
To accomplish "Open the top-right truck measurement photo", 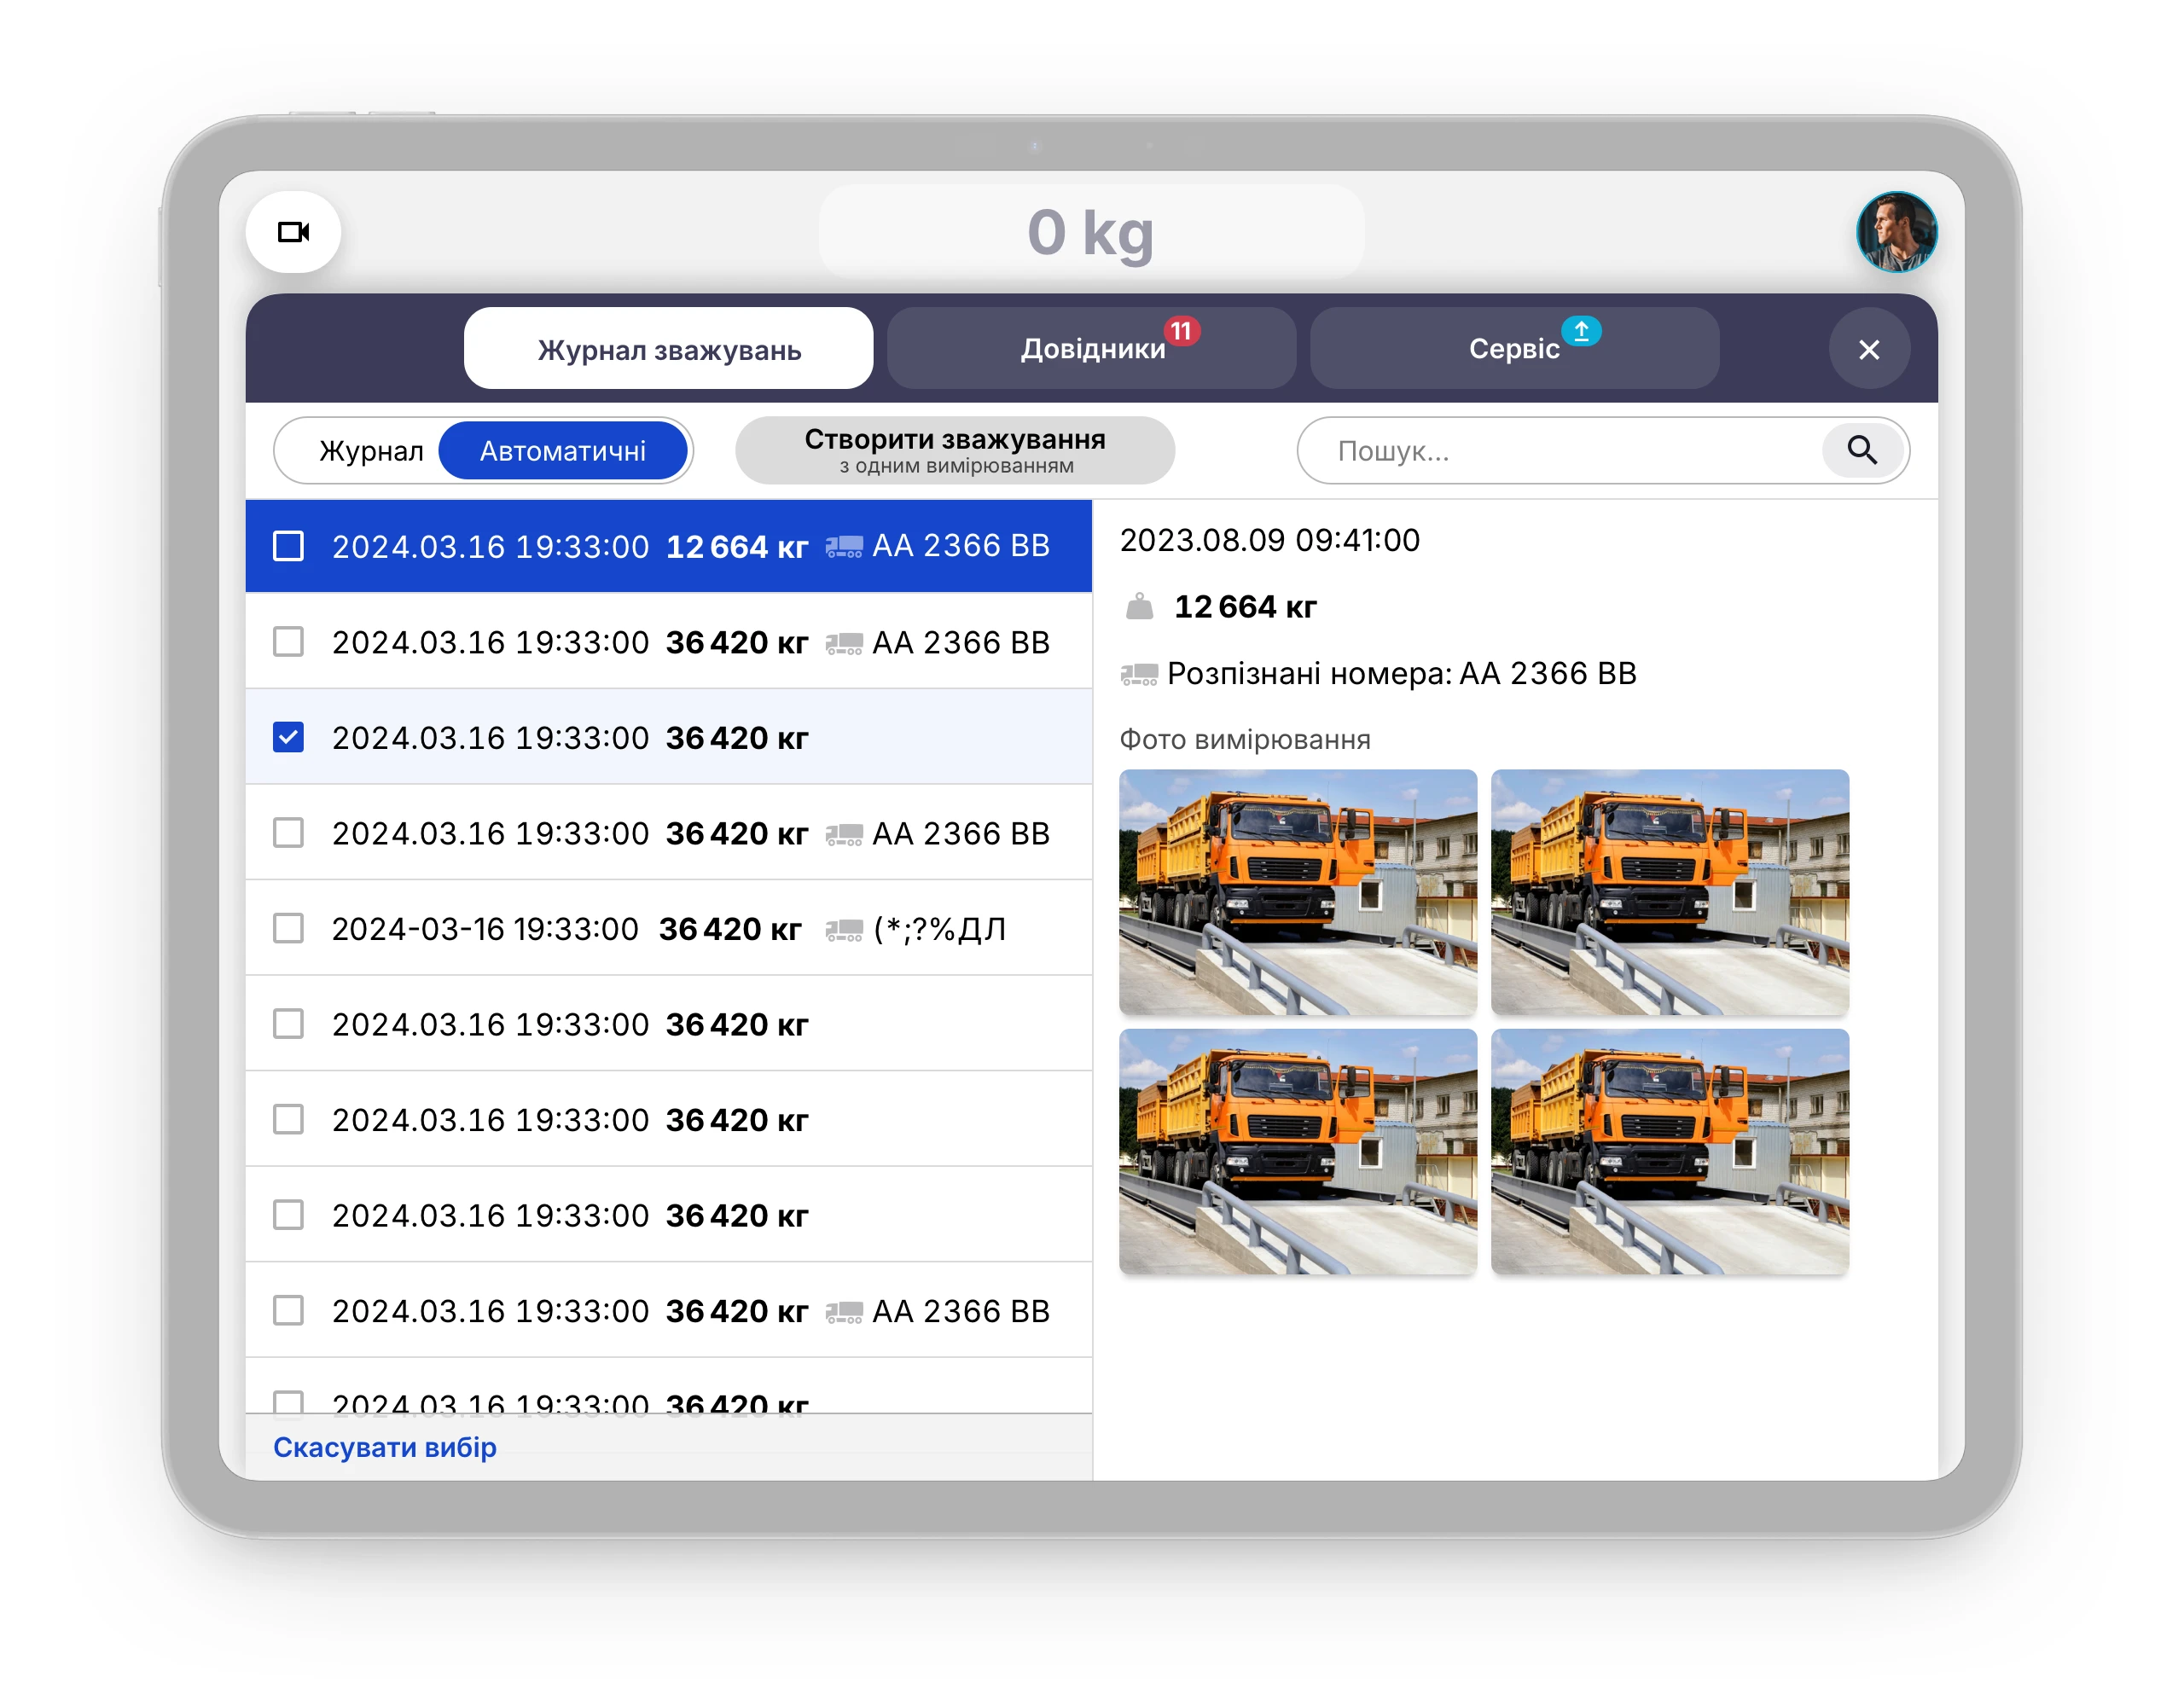I will [x=1669, y=892].
